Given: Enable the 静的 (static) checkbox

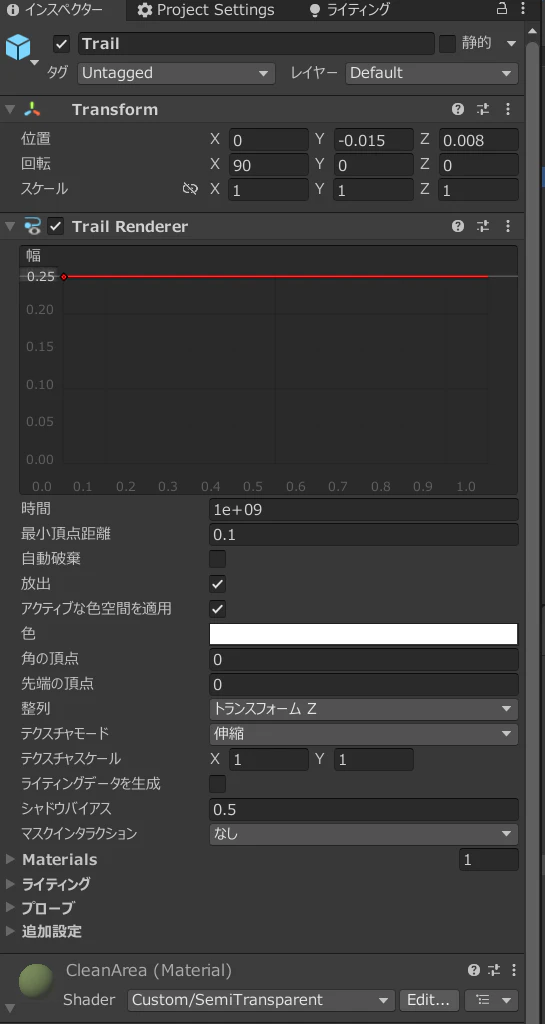Looking at the screenshot, I should (x=447, y=44).
